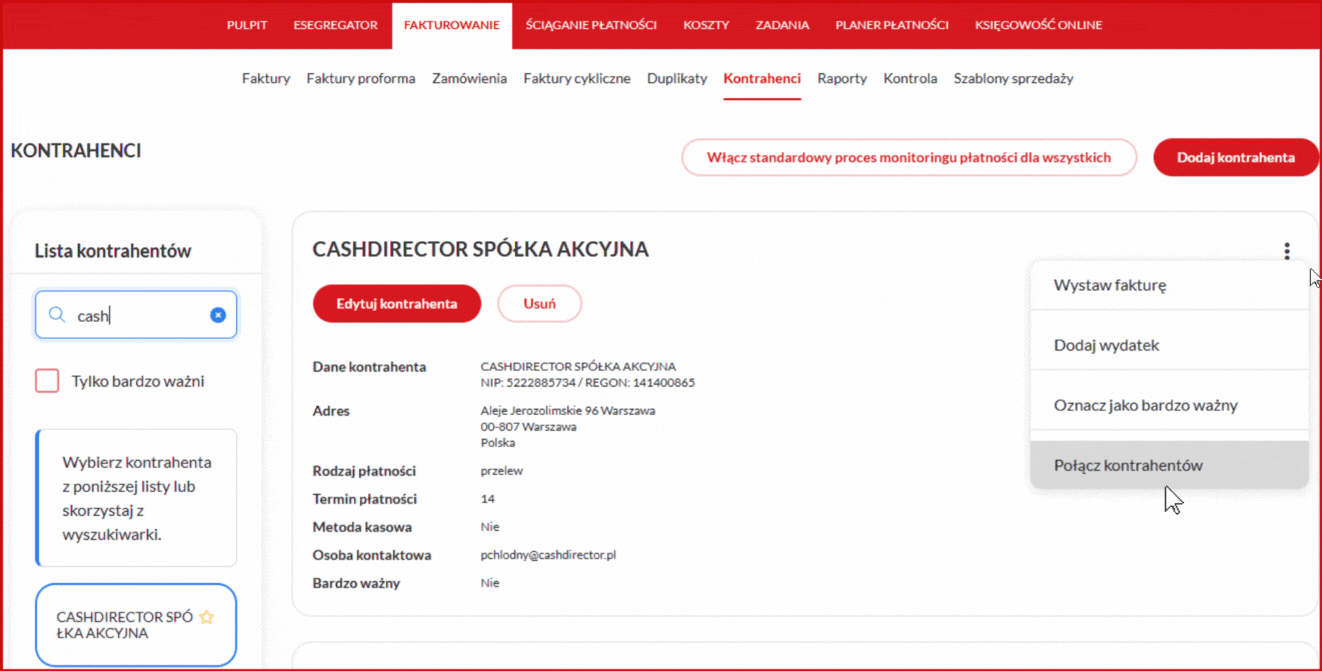Image resolution: width=1322 pixels, height=671 pixels.
Task: Open Duplikaty section
Action: coord(677,78)
